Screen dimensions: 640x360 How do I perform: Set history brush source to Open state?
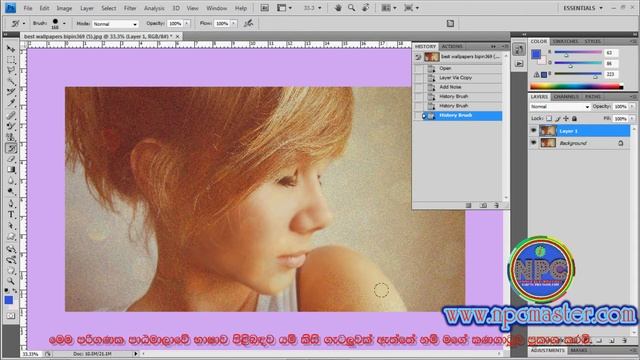(x=418, y=68)
